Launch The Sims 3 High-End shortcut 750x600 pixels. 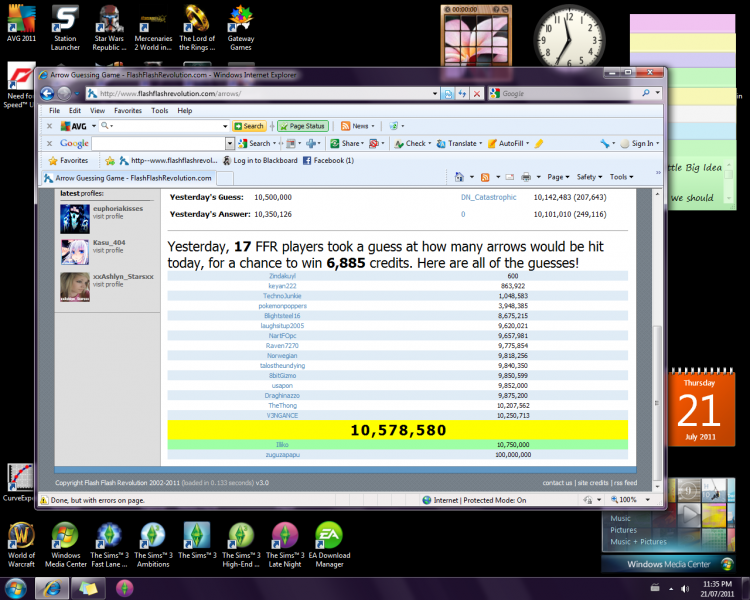[x=241, y=544]
